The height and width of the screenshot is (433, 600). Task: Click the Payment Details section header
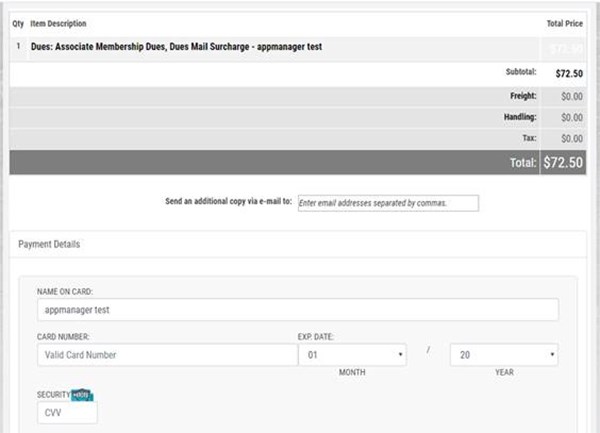(x=49, y=244)
